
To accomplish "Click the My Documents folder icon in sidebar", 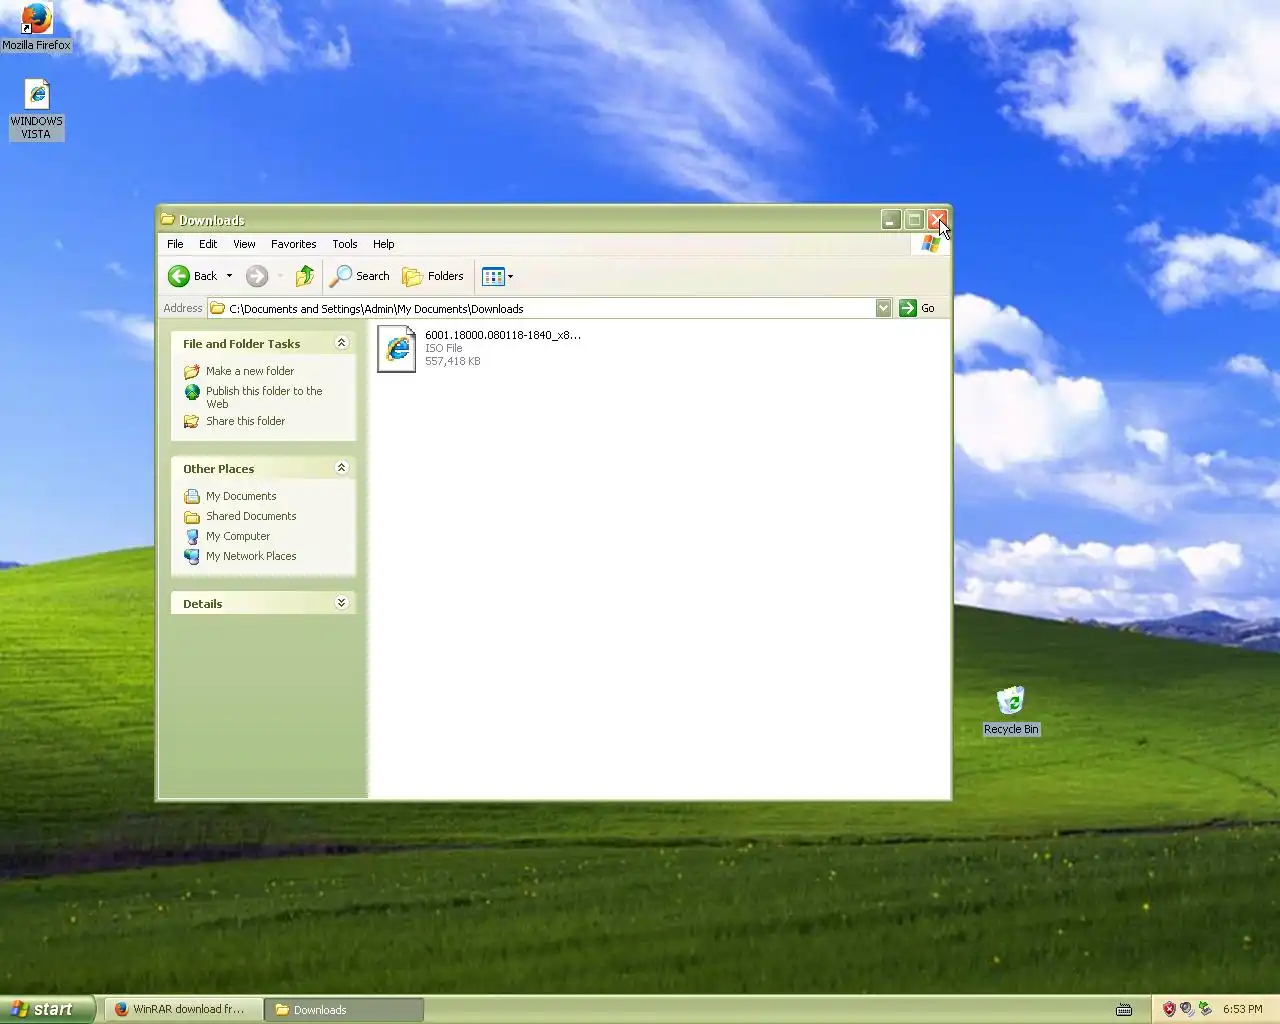I will click(x=192, y=496).
